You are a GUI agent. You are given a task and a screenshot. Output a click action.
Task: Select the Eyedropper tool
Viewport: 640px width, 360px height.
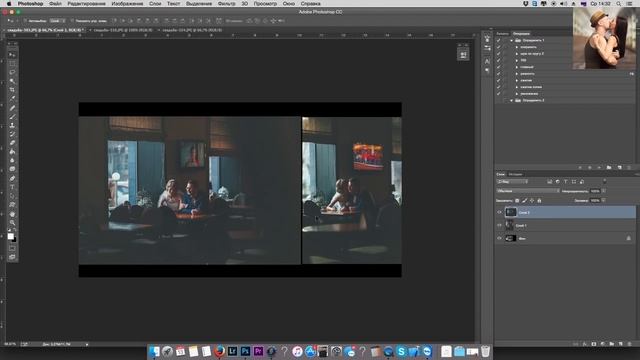pyautogui.click(x=12, y=99)
